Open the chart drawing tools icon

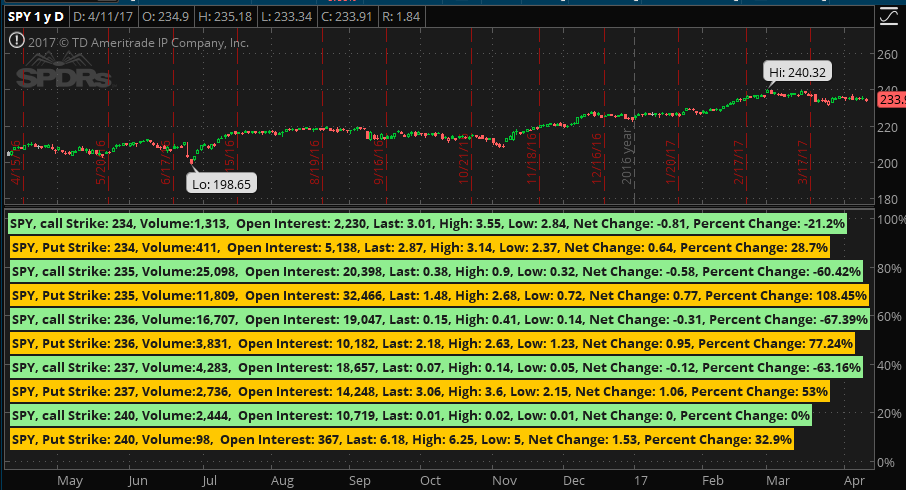tap(889, 16)
